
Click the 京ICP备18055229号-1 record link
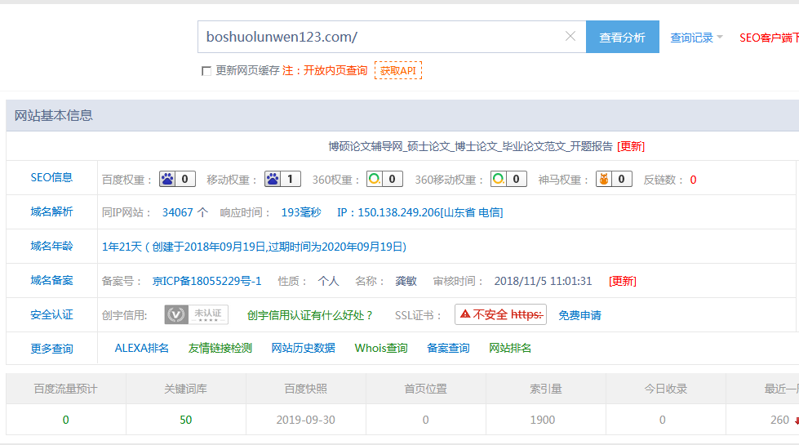(207, 281)
